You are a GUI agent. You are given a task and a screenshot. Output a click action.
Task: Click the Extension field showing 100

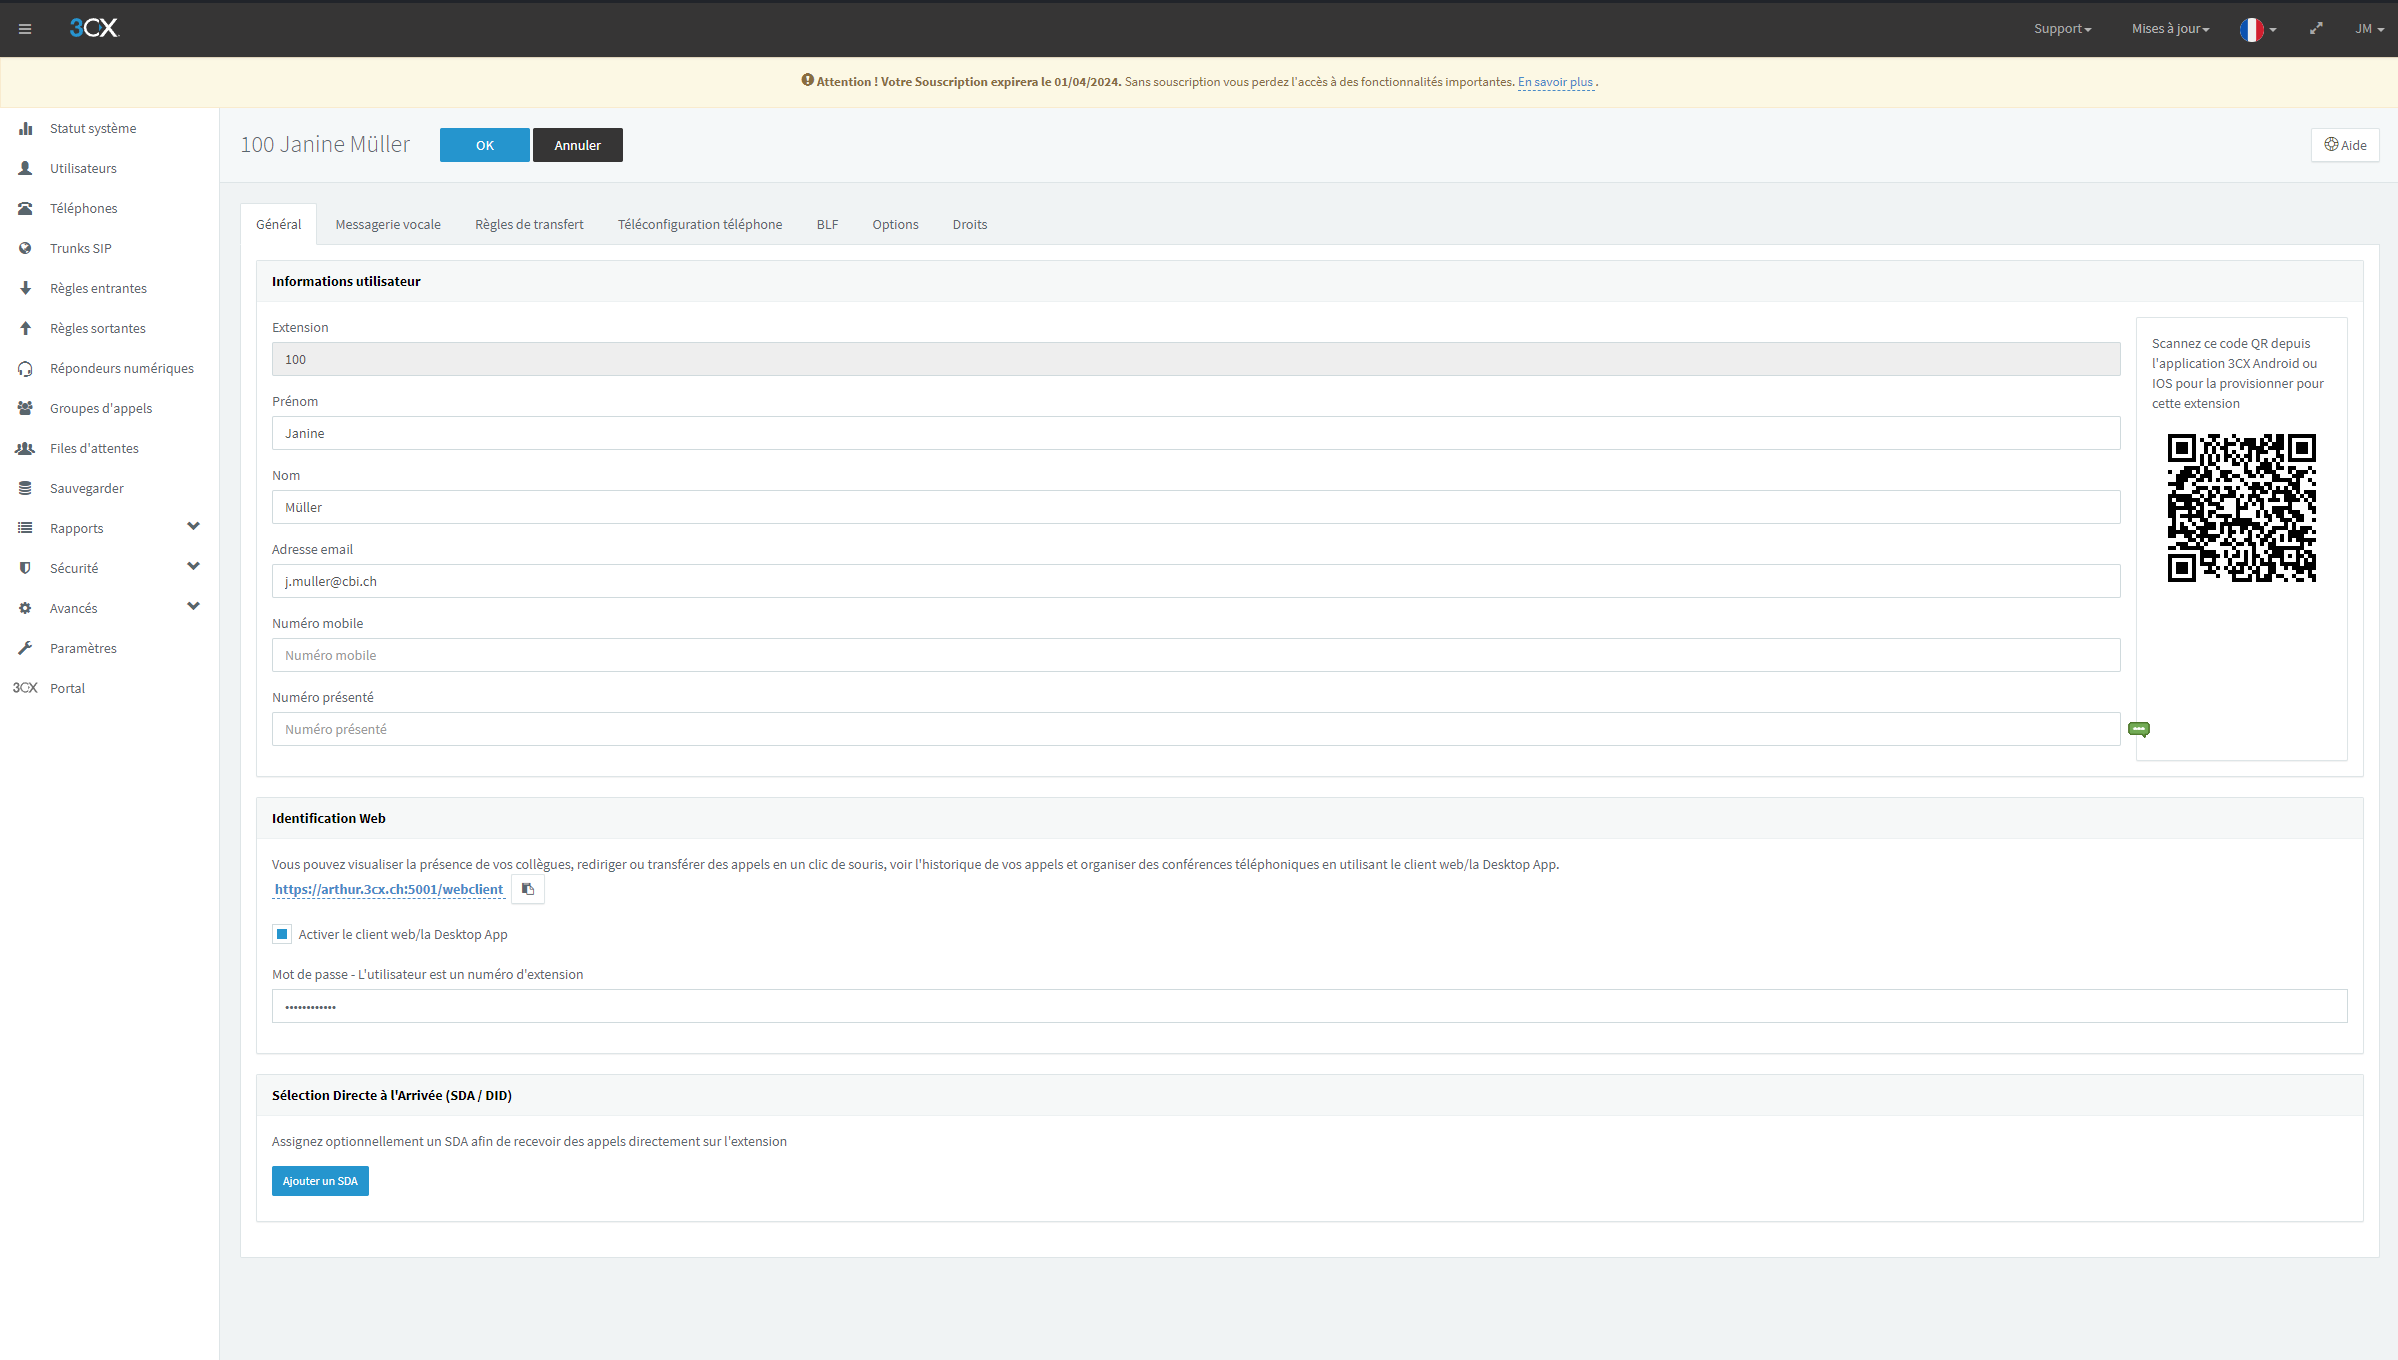1196,359
